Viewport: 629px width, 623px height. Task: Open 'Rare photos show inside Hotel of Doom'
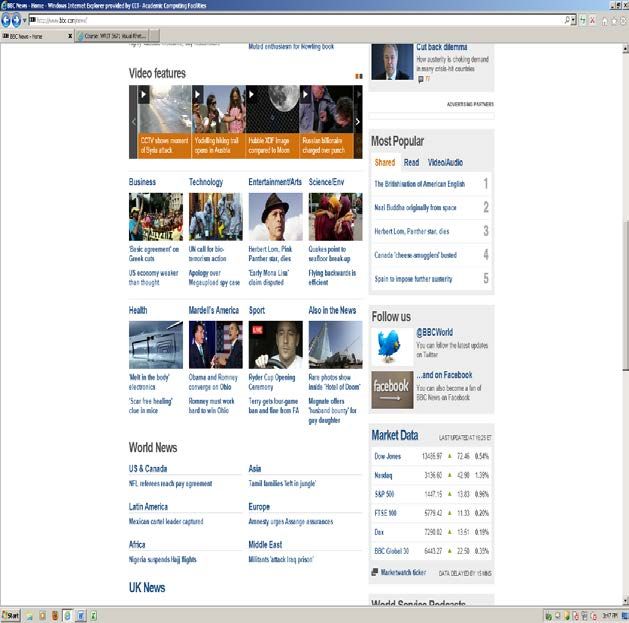334,382
